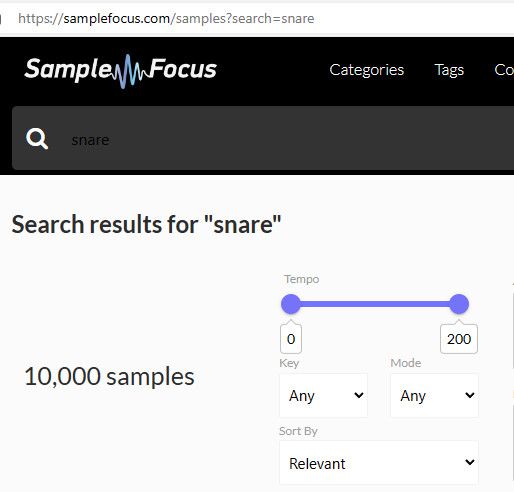This screenshot has height=492, width=514.
Task: Select the partially visible Co nav item
Action: pos(504,70)
